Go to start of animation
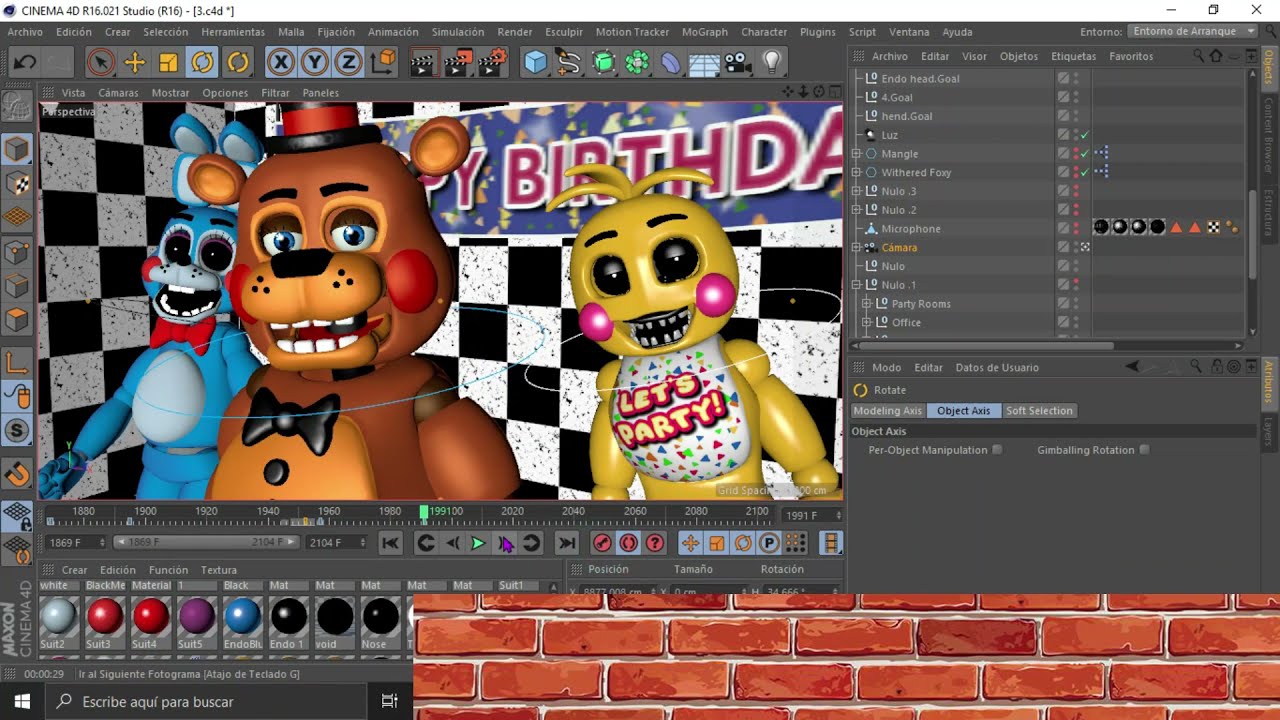The width and height of the screenshot is (1280, 720). coord(391,543)
